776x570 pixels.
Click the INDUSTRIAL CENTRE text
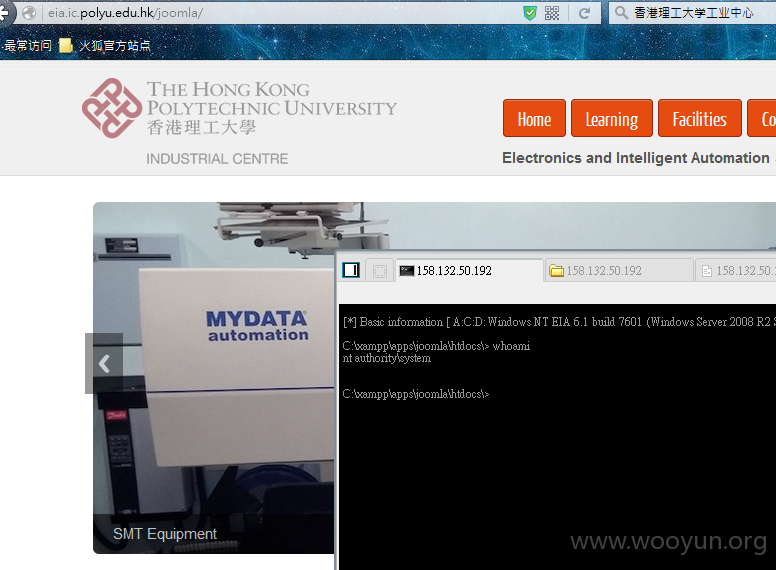217,159
